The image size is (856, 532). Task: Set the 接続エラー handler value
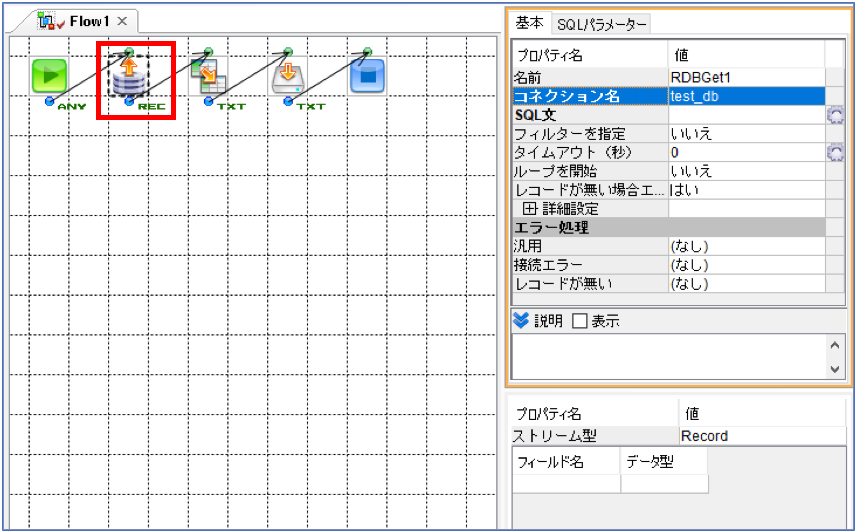[x=747, y=265]
